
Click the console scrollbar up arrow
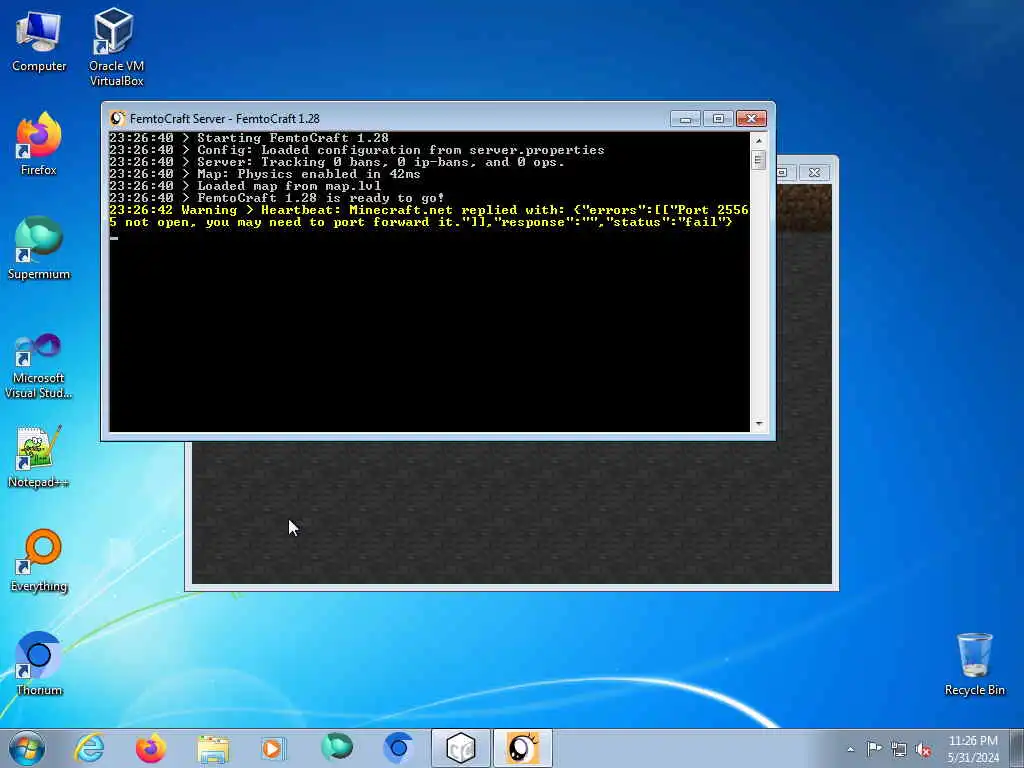coord(759,140)
